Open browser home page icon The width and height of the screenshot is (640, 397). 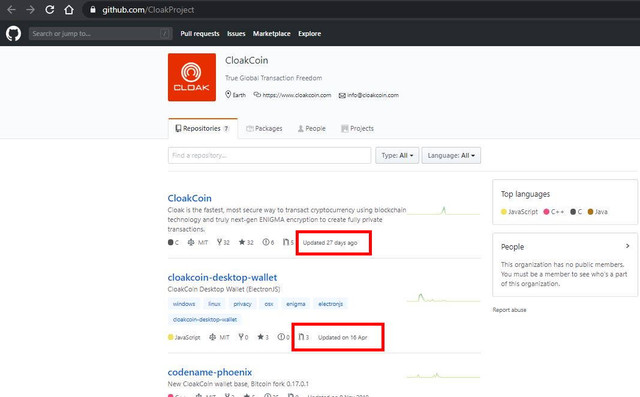pyautogui.click(x=69, y=9)
